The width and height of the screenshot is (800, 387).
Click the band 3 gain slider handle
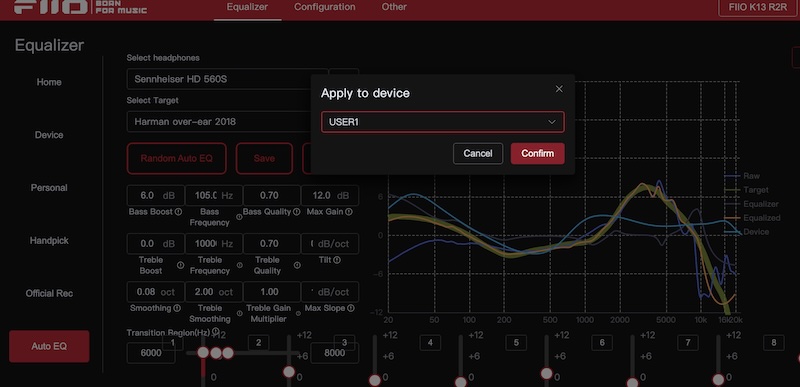pos(375,380)
